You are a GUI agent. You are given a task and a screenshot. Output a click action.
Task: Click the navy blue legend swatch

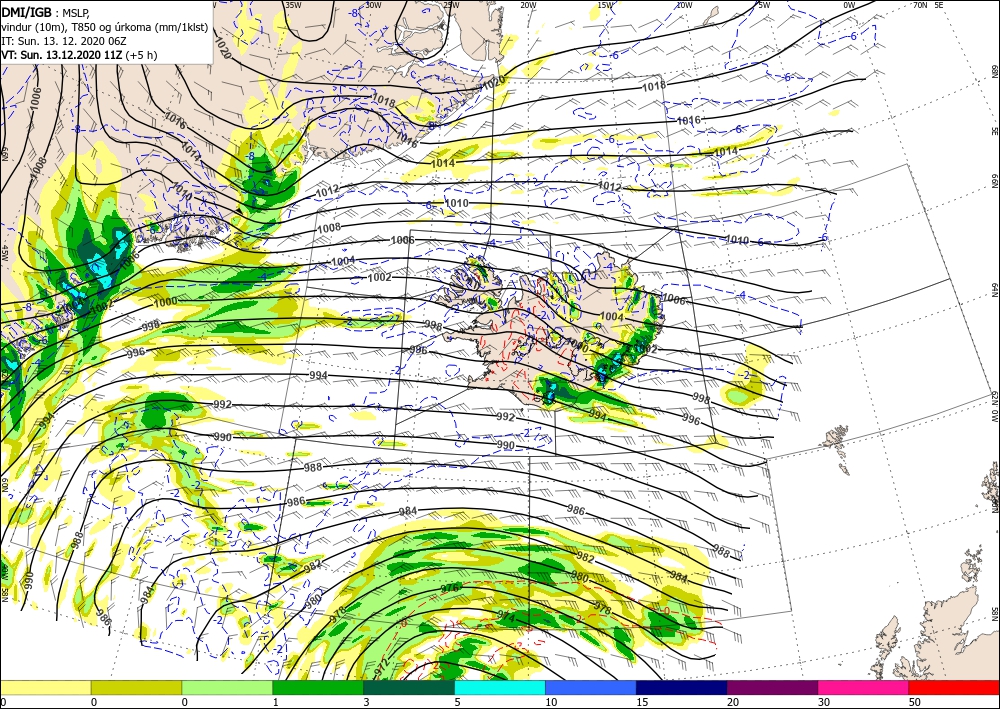(682, 687)
